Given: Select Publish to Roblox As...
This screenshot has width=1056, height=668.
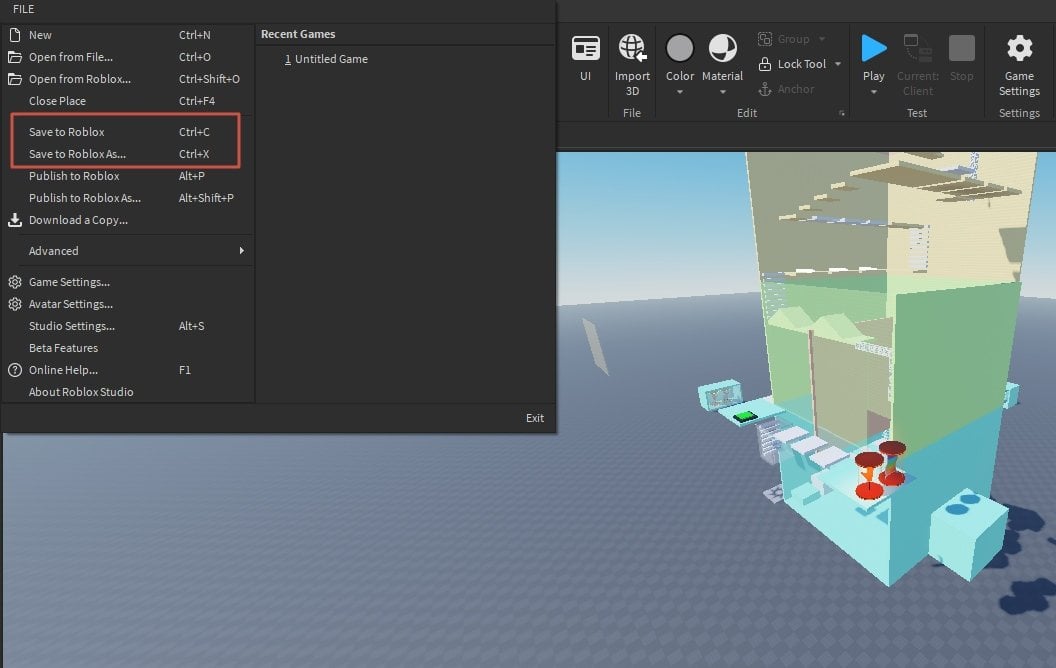Looking at the screenshot, I should (127, 198).
